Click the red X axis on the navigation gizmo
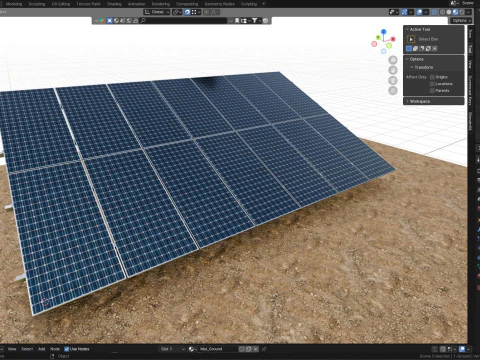The height and width of the screenshot is (360, 480). pos(393,39)
